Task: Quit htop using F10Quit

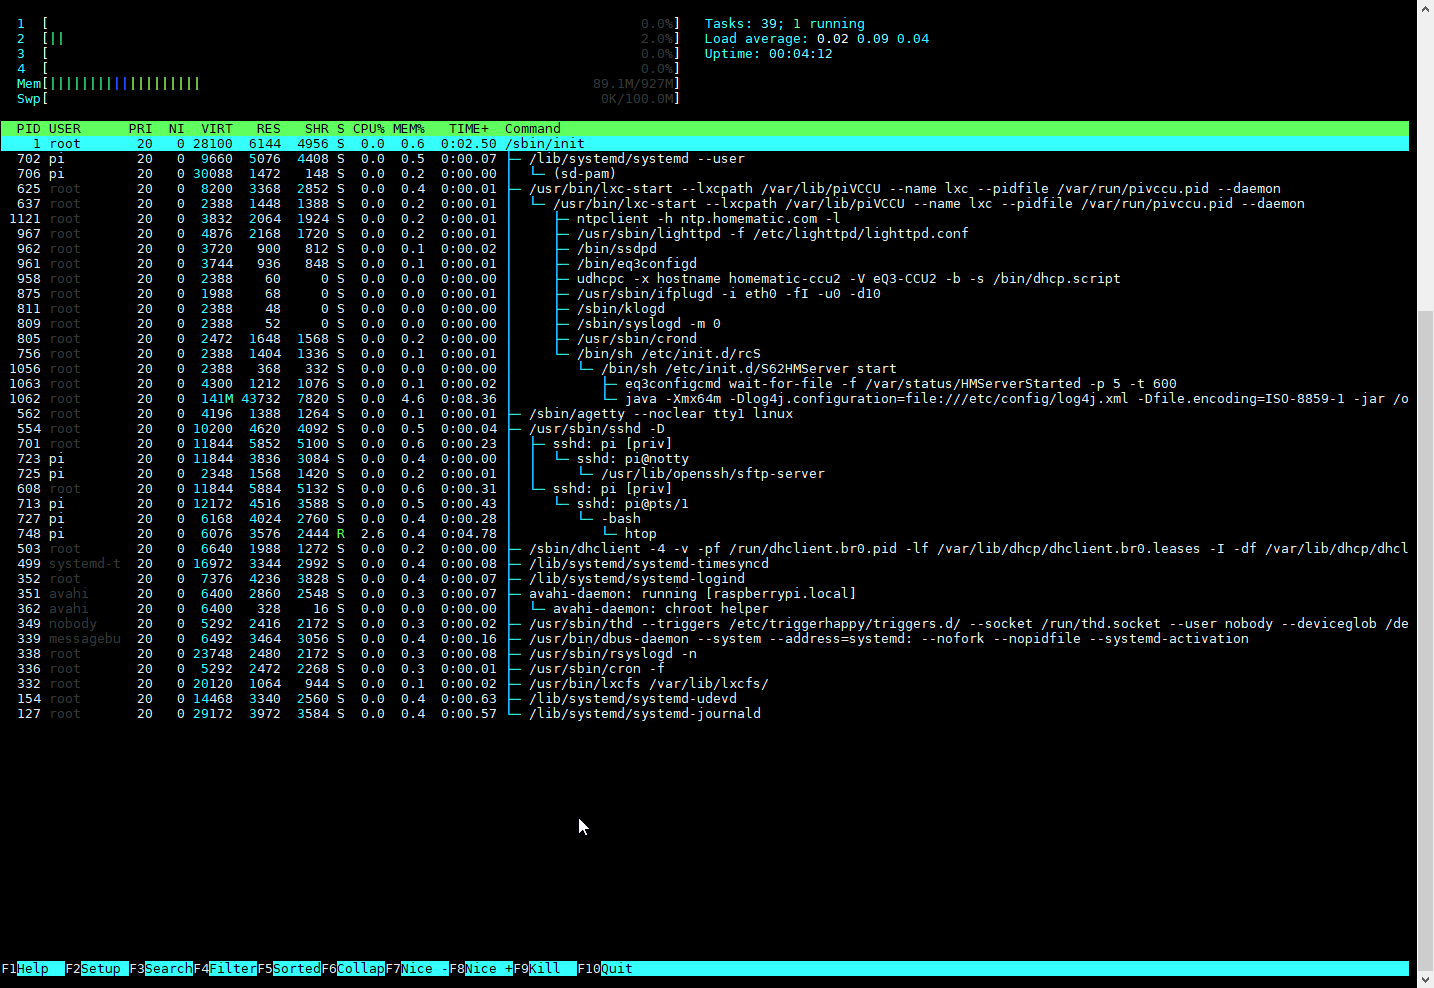Action: pyautogui.click(x=605, y=968)
